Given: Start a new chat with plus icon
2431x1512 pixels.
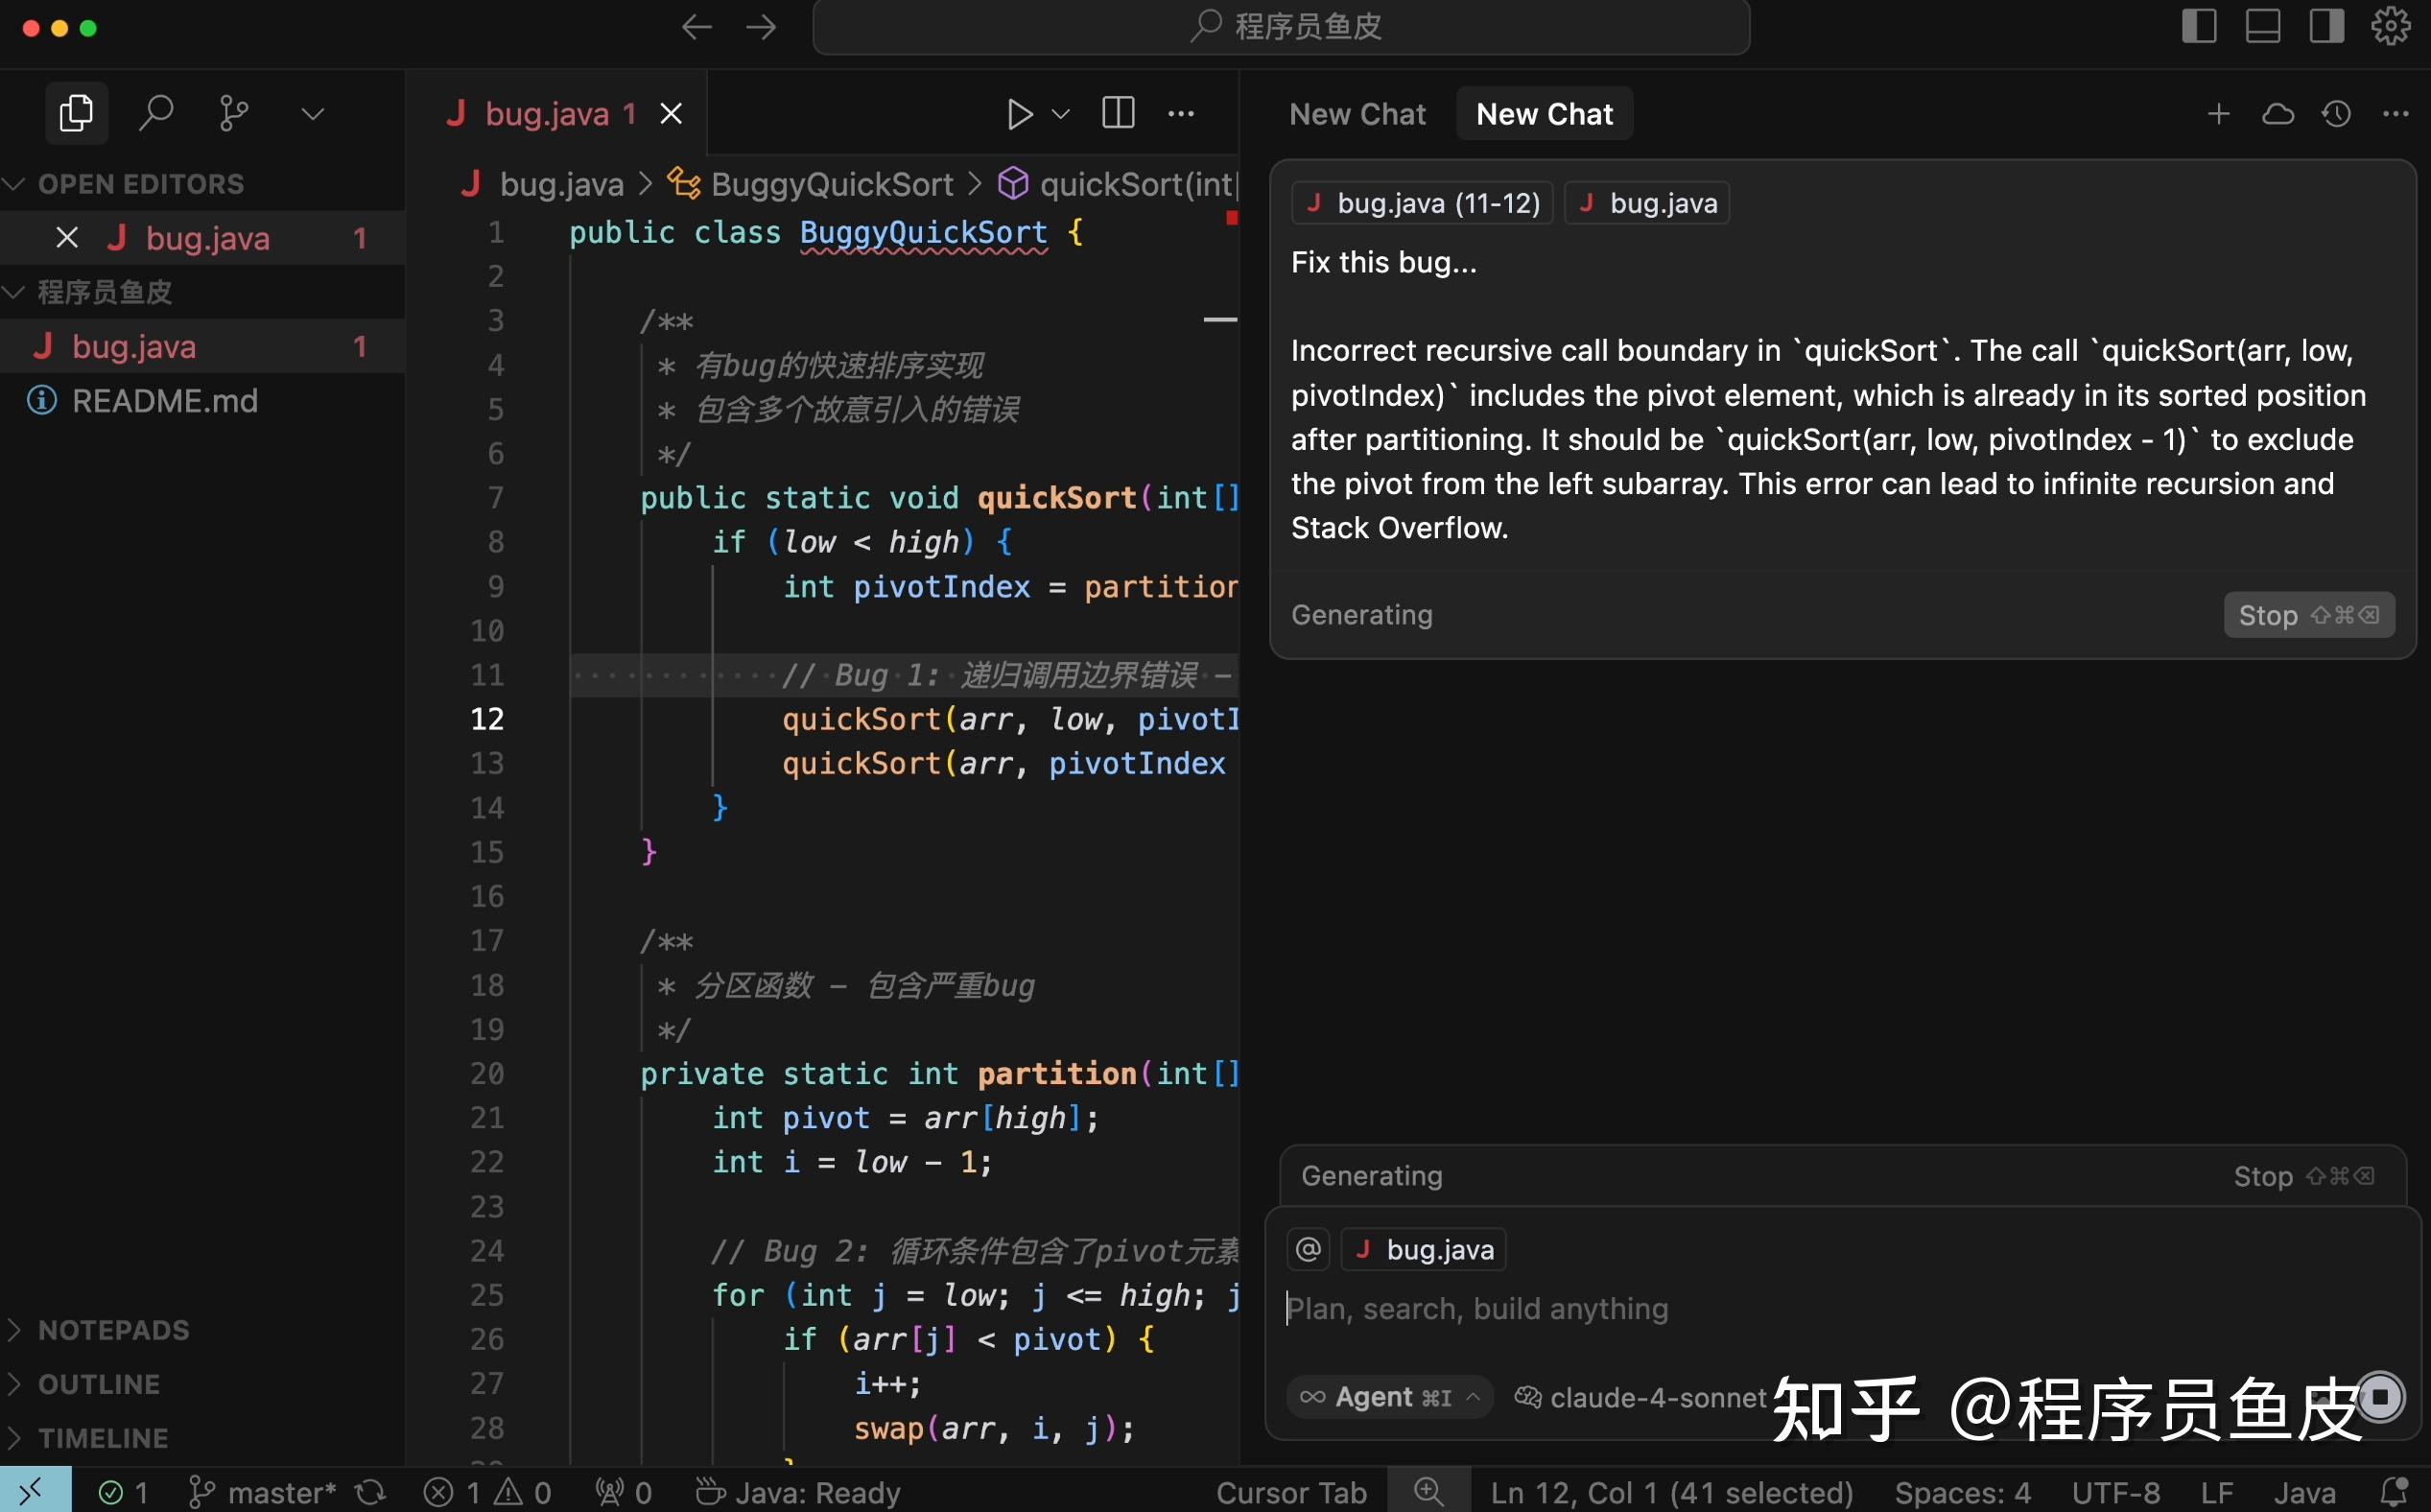Looking at the screenshot, I should point(2218,114).
